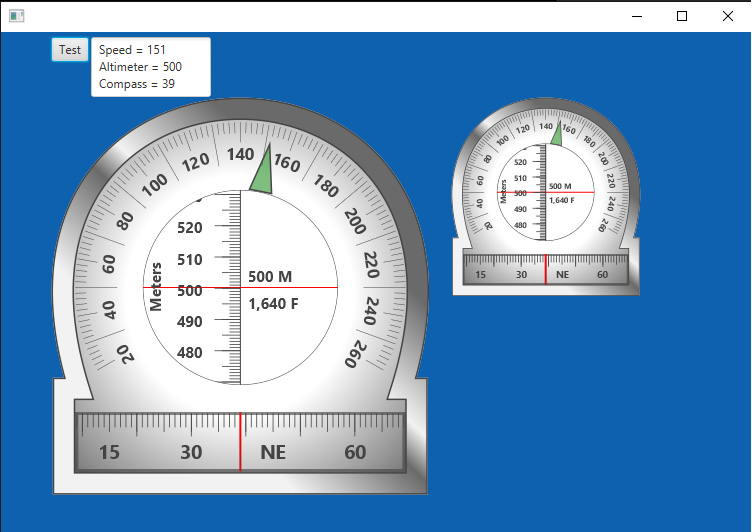
Task: Click the 40 mark on the large speed dial
Action: 109,310
